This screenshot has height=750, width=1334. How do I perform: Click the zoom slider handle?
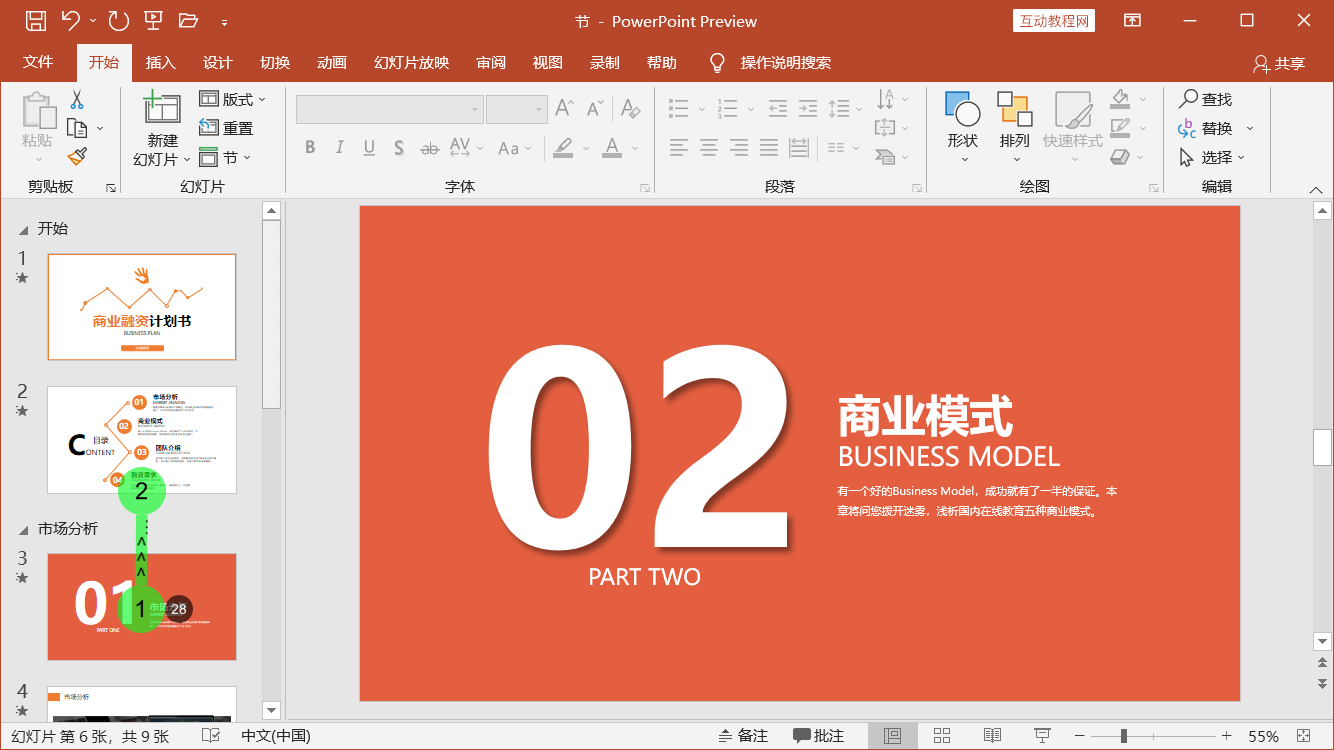coord(1124,736)
